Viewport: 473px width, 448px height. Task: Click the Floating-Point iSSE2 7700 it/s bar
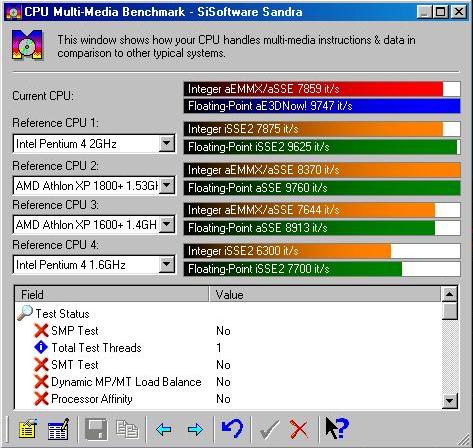(322, 269)
